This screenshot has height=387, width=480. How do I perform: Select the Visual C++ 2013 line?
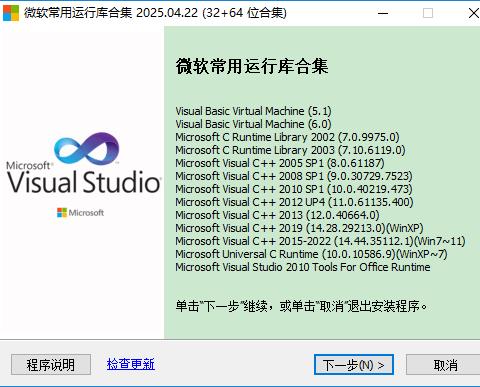pos(277,215)
